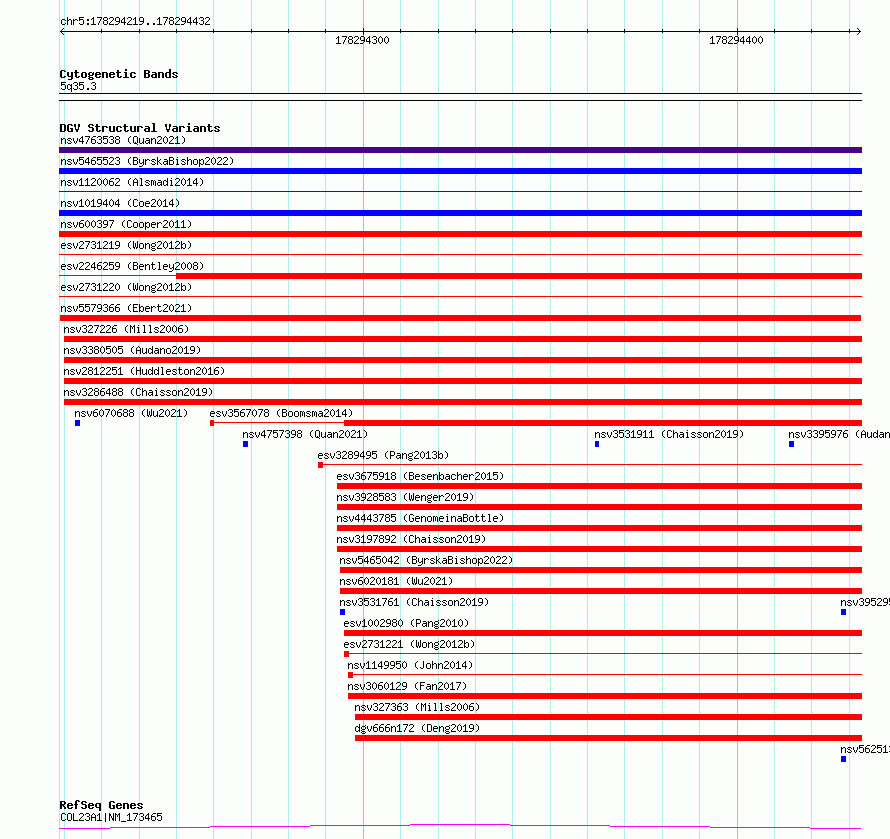Click nsv3380505 (Audano2019) variant label
The image size is (890, 839).
point(132,350)
